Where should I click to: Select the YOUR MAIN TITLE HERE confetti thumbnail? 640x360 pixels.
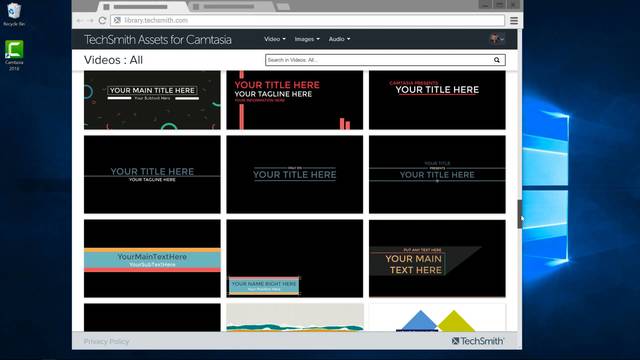pyautogui.click(x=152, y=100)
